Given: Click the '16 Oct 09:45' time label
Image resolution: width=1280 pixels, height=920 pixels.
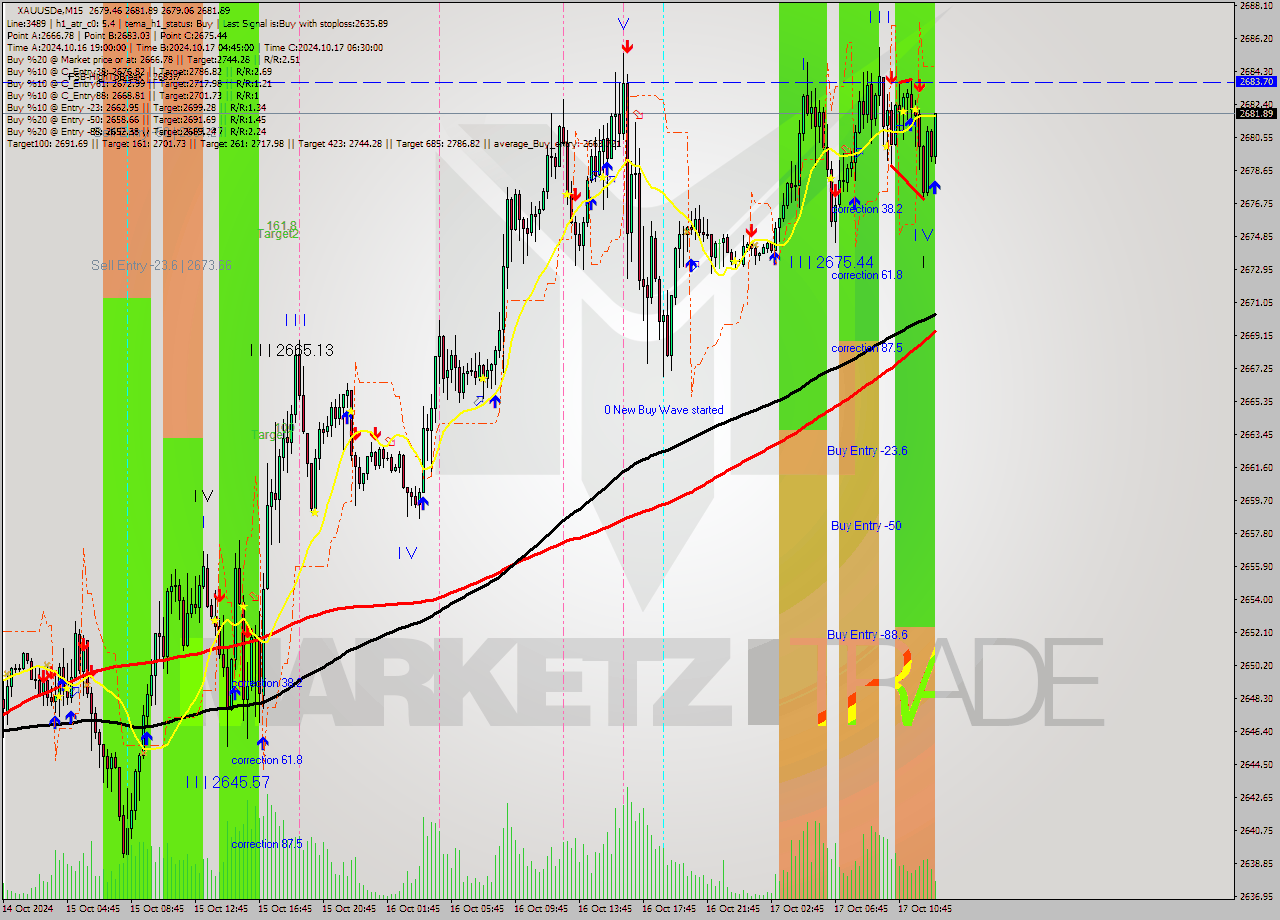Looking at the screenshot, I should pos(541,909).
